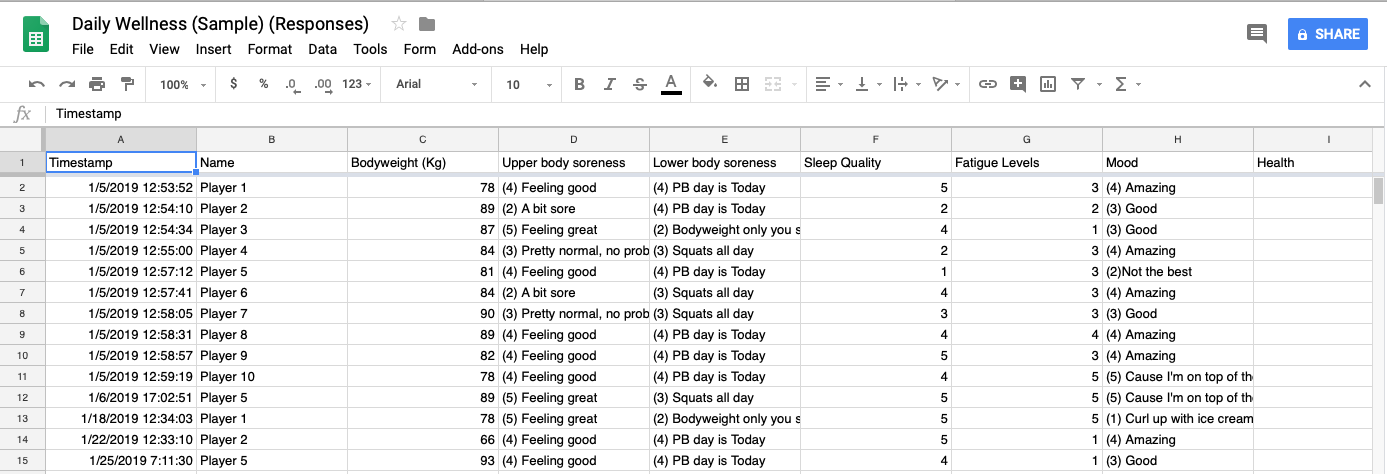Insert a chart using chart icon
The image size is (1387, 474).
(1048, 85)
